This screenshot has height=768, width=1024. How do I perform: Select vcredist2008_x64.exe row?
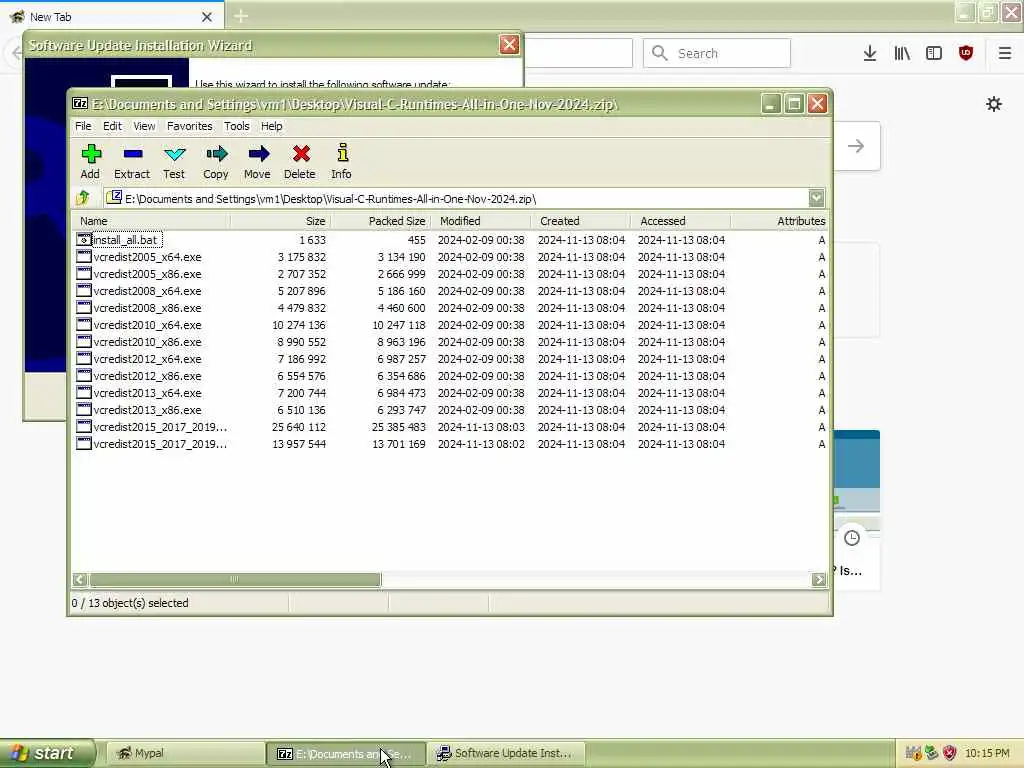pos(451,291)
